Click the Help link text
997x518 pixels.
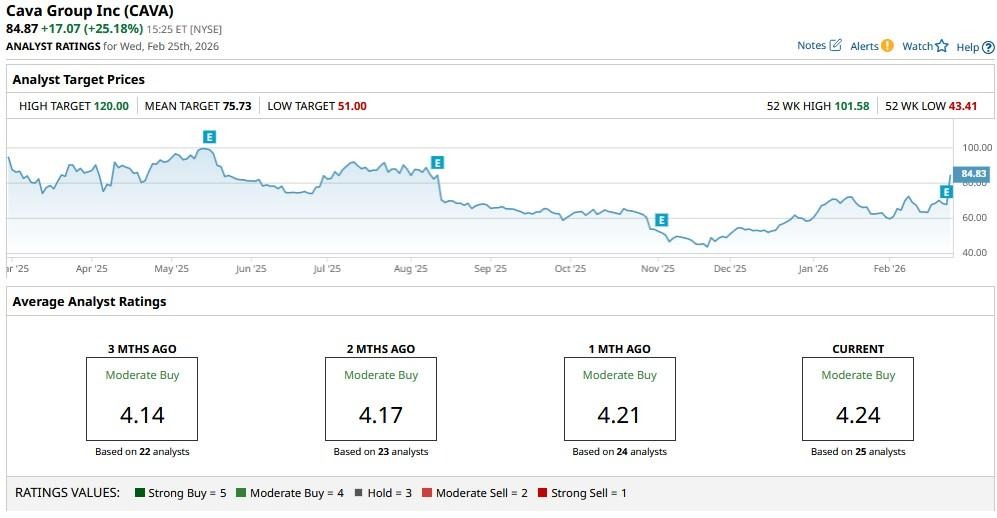click(967, 47)
